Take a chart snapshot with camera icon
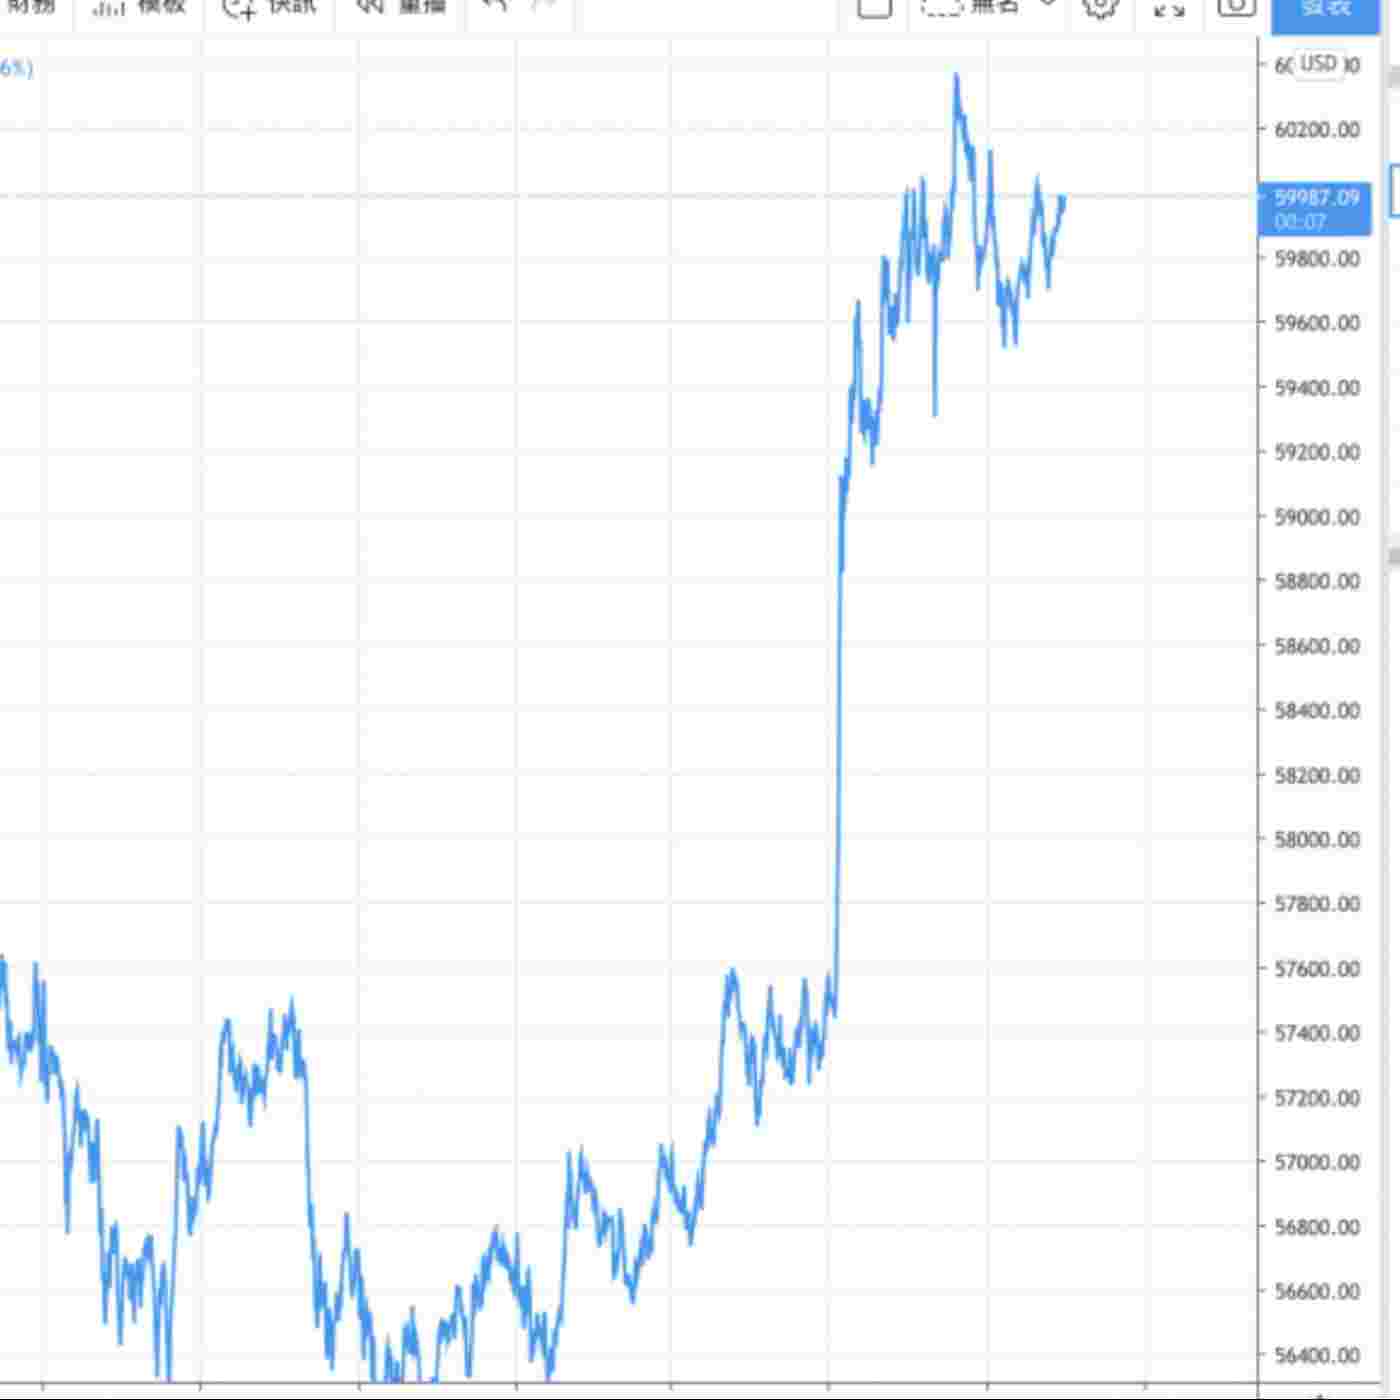Screen dimensions: 1400x1400 pyautogui.click(x=1236, y=8)
